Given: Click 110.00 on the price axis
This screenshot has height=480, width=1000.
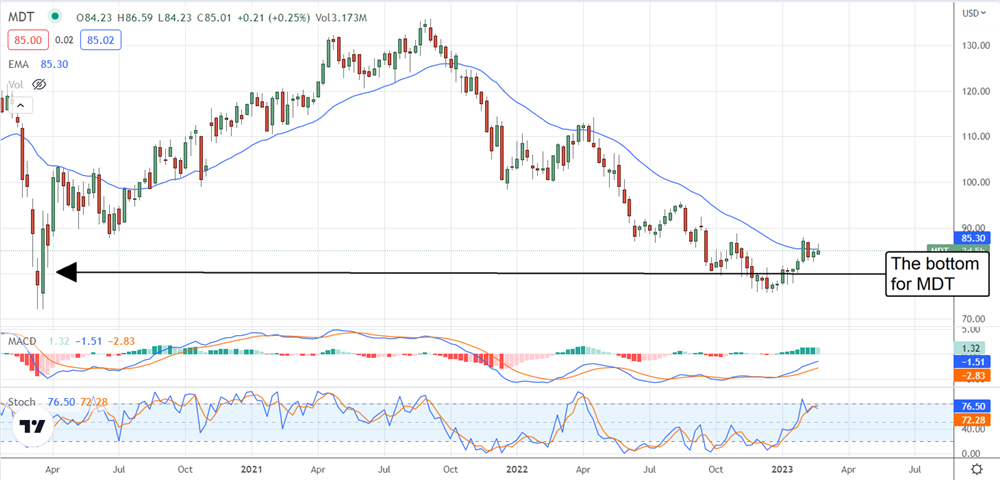Looking at the screenshot, I should click(976, 136).
